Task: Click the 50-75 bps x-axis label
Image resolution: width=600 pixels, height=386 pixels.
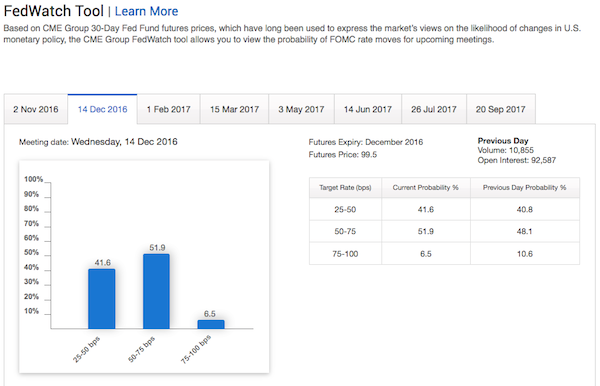Action: pyautogui.click(x=141, y=349)
